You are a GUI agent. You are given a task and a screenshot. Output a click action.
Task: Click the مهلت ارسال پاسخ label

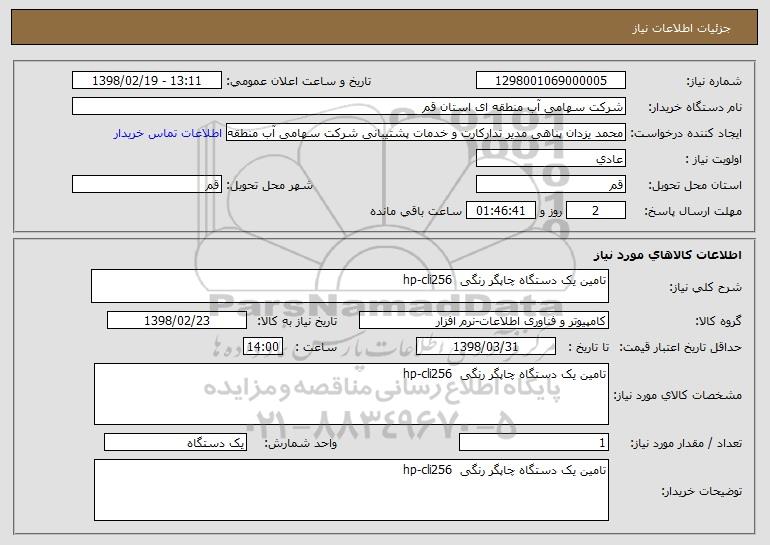693,212
